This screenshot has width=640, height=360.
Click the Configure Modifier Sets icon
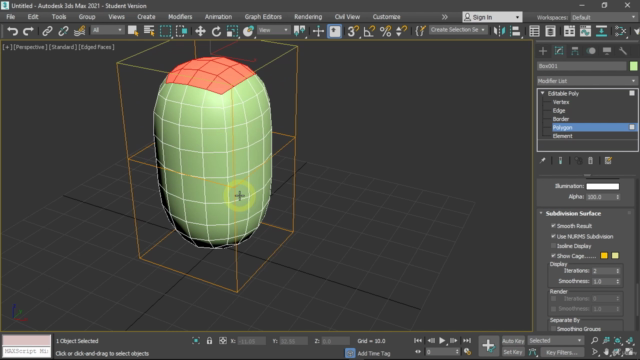pos(608,161)
